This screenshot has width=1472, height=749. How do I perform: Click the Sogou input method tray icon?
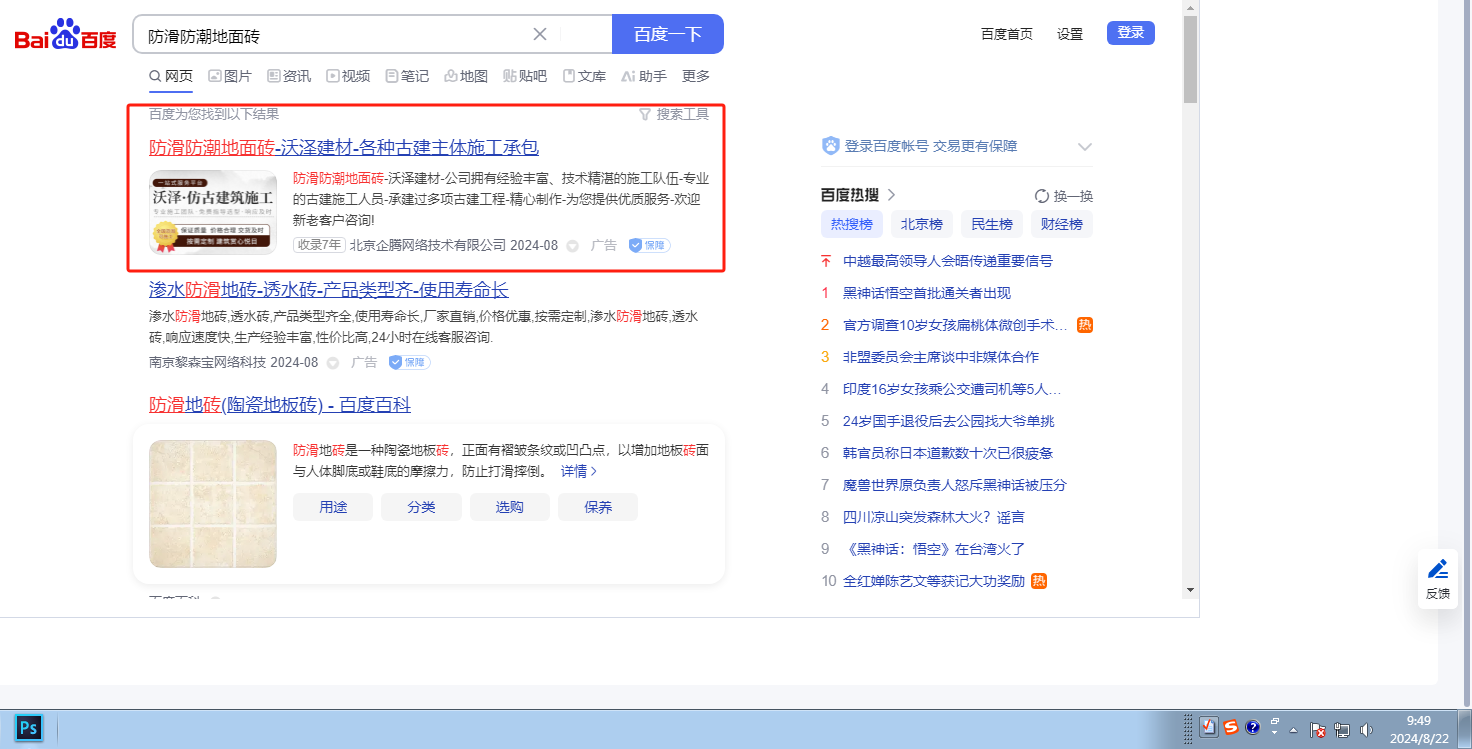click(1231, 728)
